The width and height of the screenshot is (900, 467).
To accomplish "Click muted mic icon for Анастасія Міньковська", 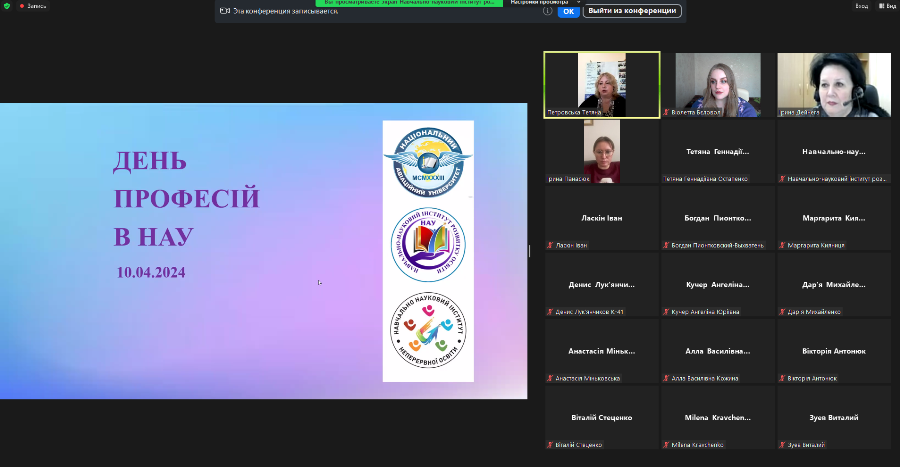I will [x=550, y=379].
